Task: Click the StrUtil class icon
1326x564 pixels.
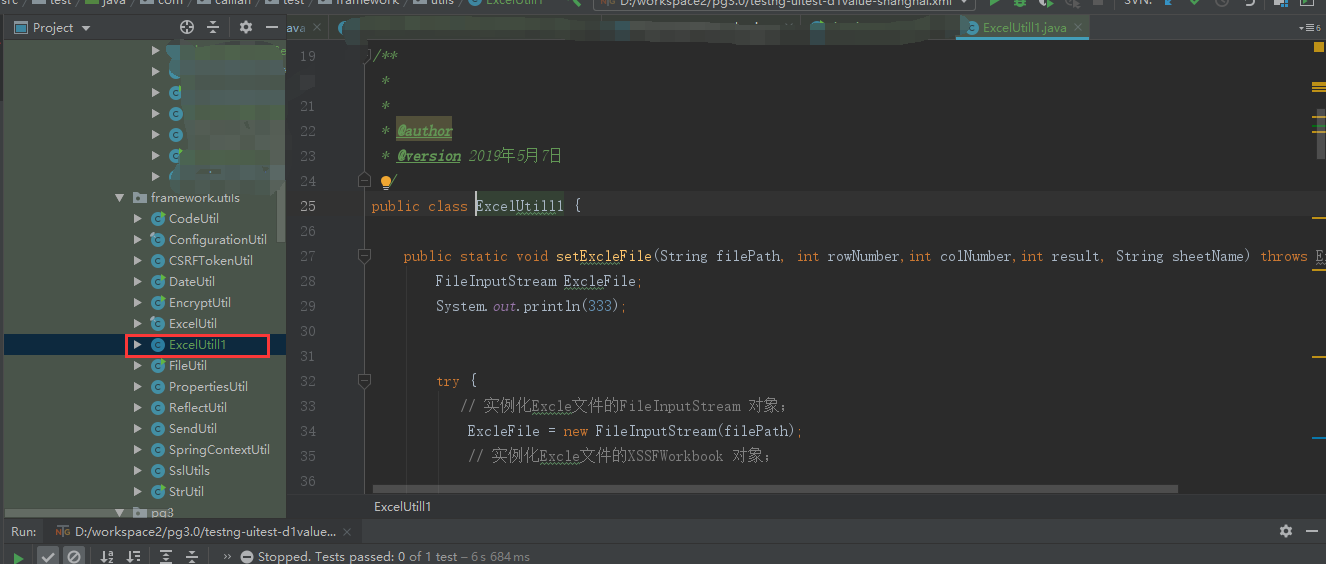Action: [157, 492]
